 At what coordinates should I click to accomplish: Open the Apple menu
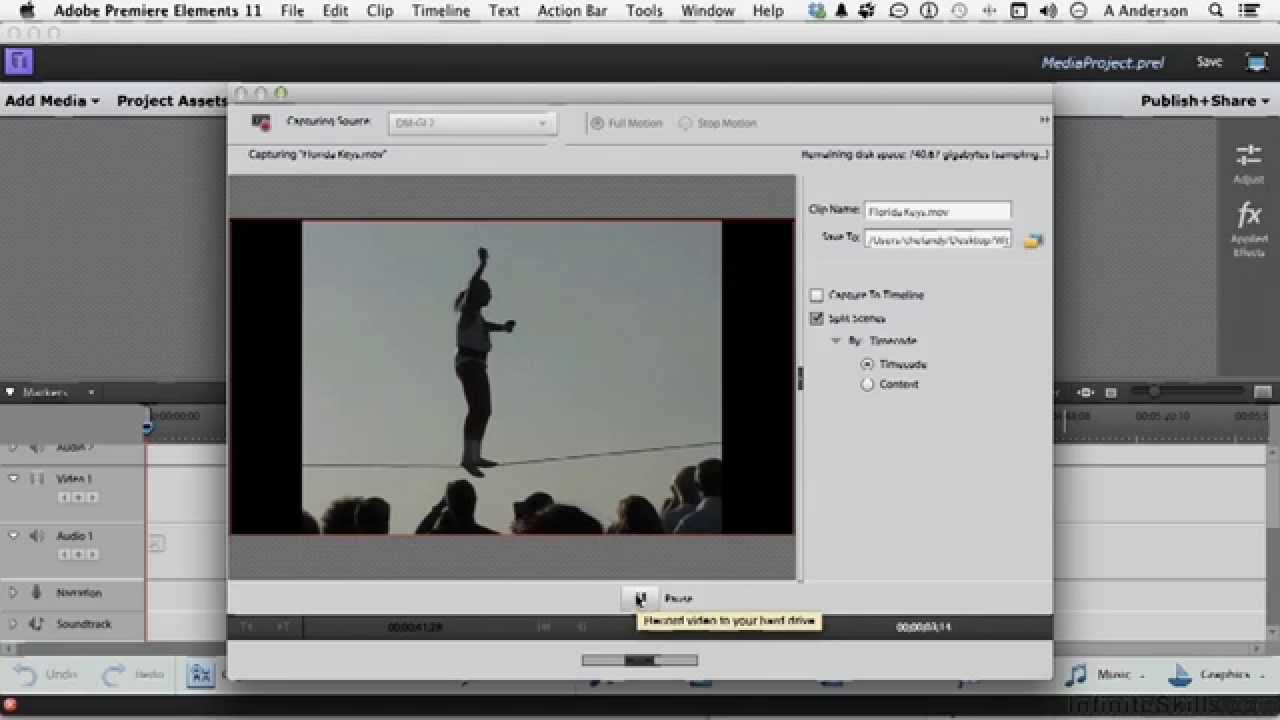click(x=27, y=11)
